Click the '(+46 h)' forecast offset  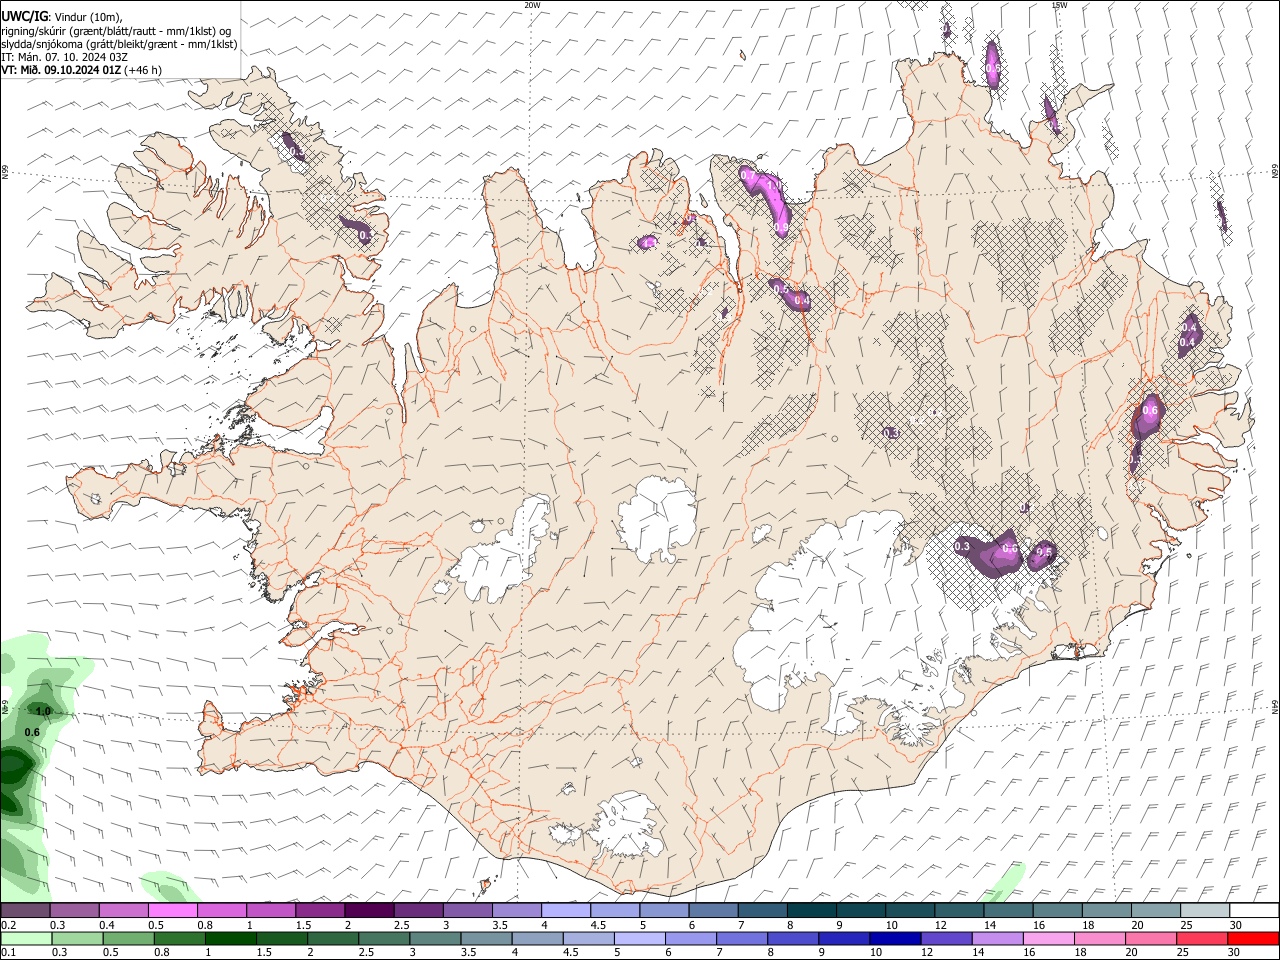point(143,70)
